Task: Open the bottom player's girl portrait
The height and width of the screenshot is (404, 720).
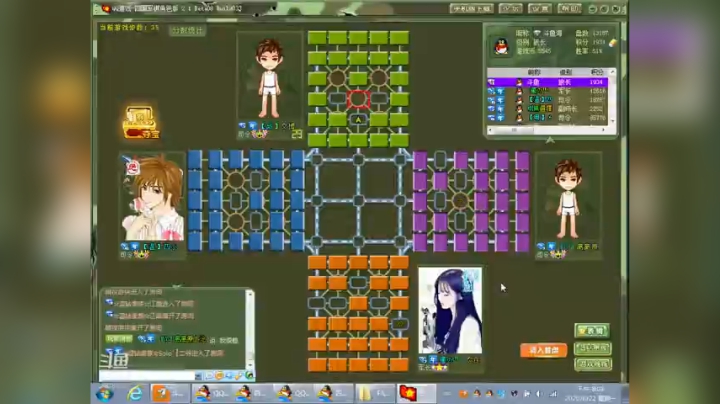Action: coord(450,310)
